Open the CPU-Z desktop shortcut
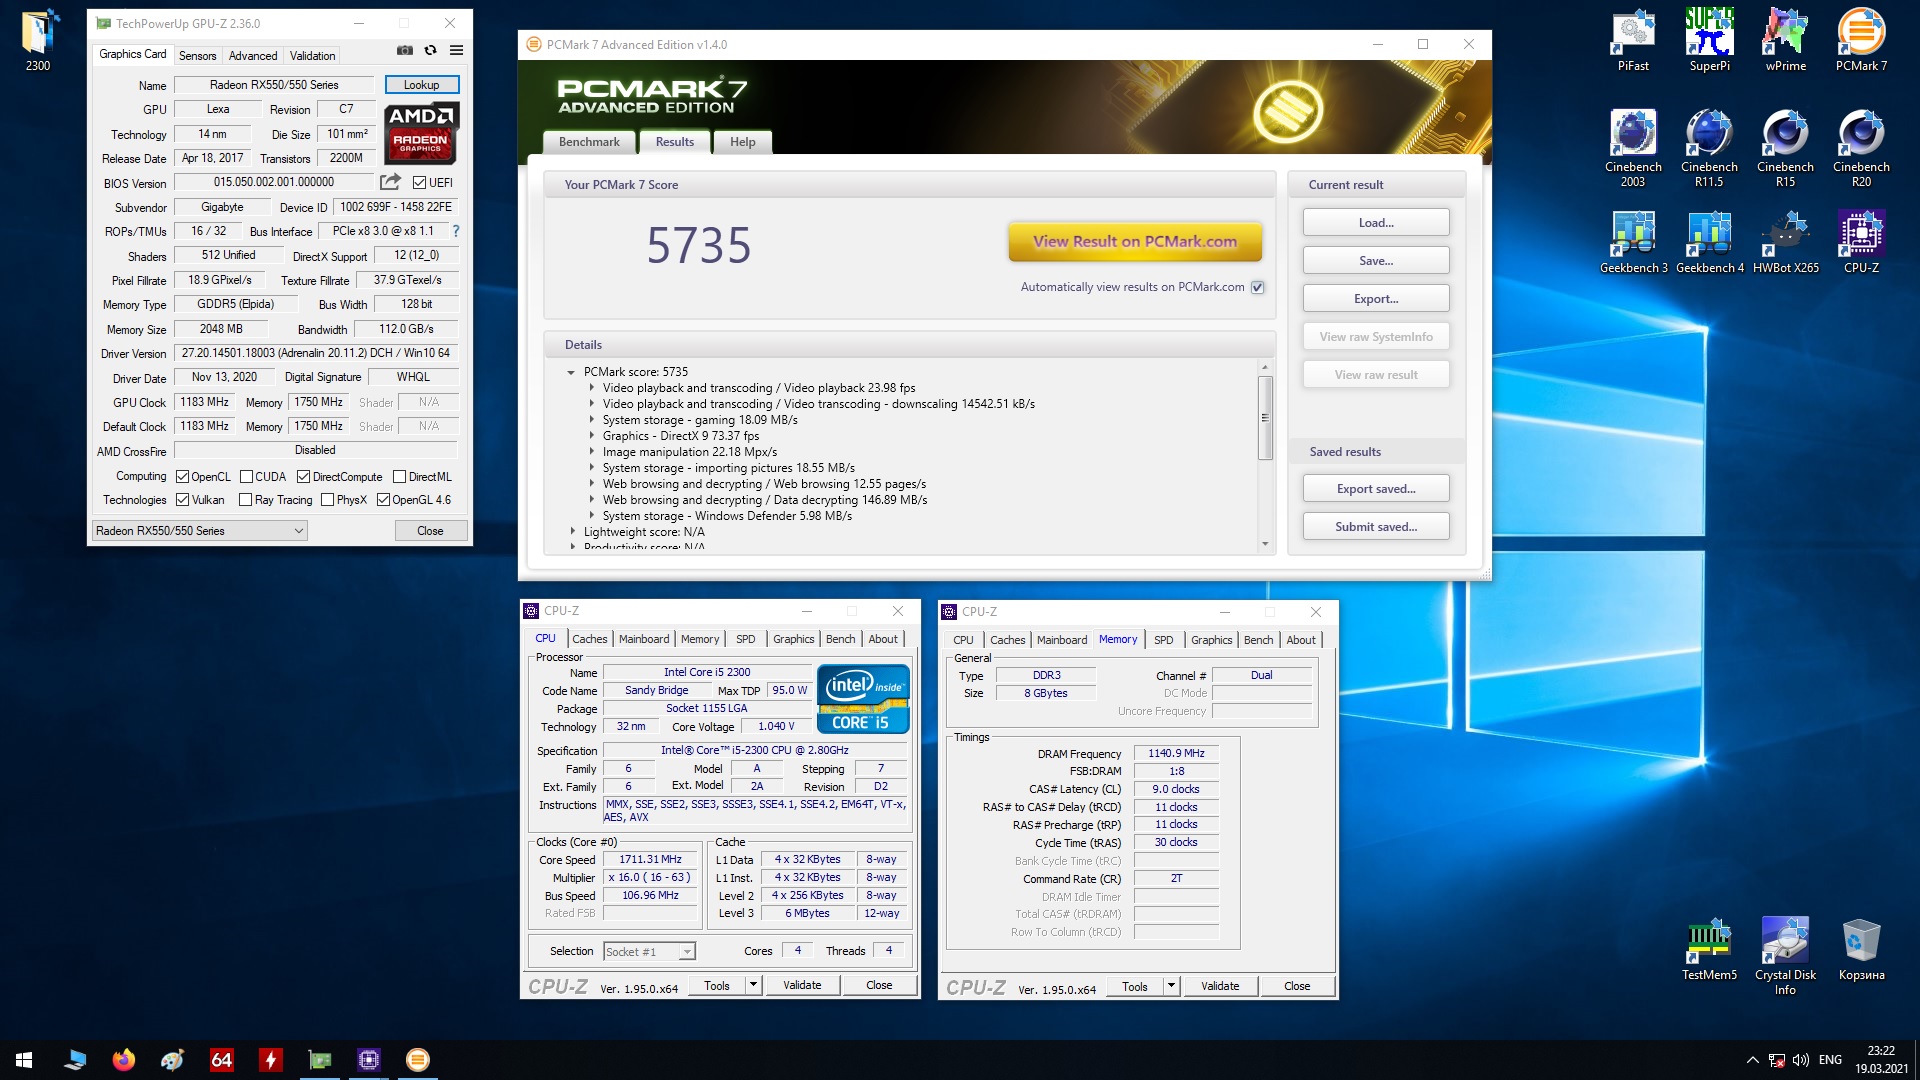1920x1080 pixels. 1861,242
